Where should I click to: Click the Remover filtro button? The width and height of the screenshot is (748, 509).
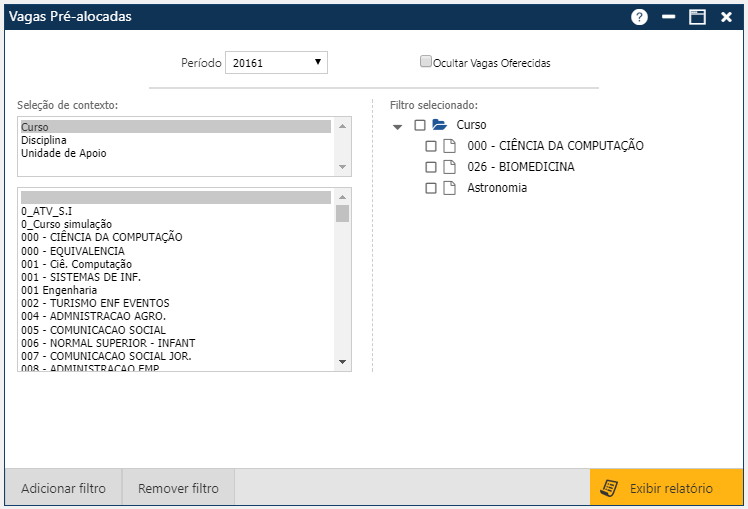click(178, 488)
